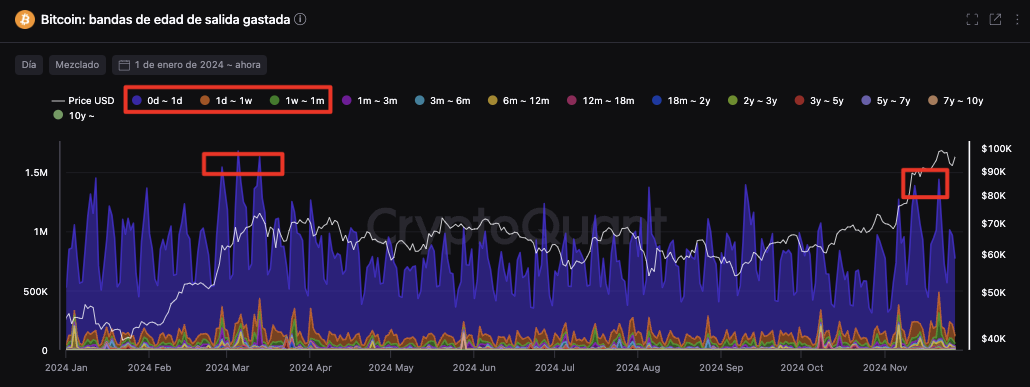Click the 2024 Aug x-axis label

[x=637, y=368]
